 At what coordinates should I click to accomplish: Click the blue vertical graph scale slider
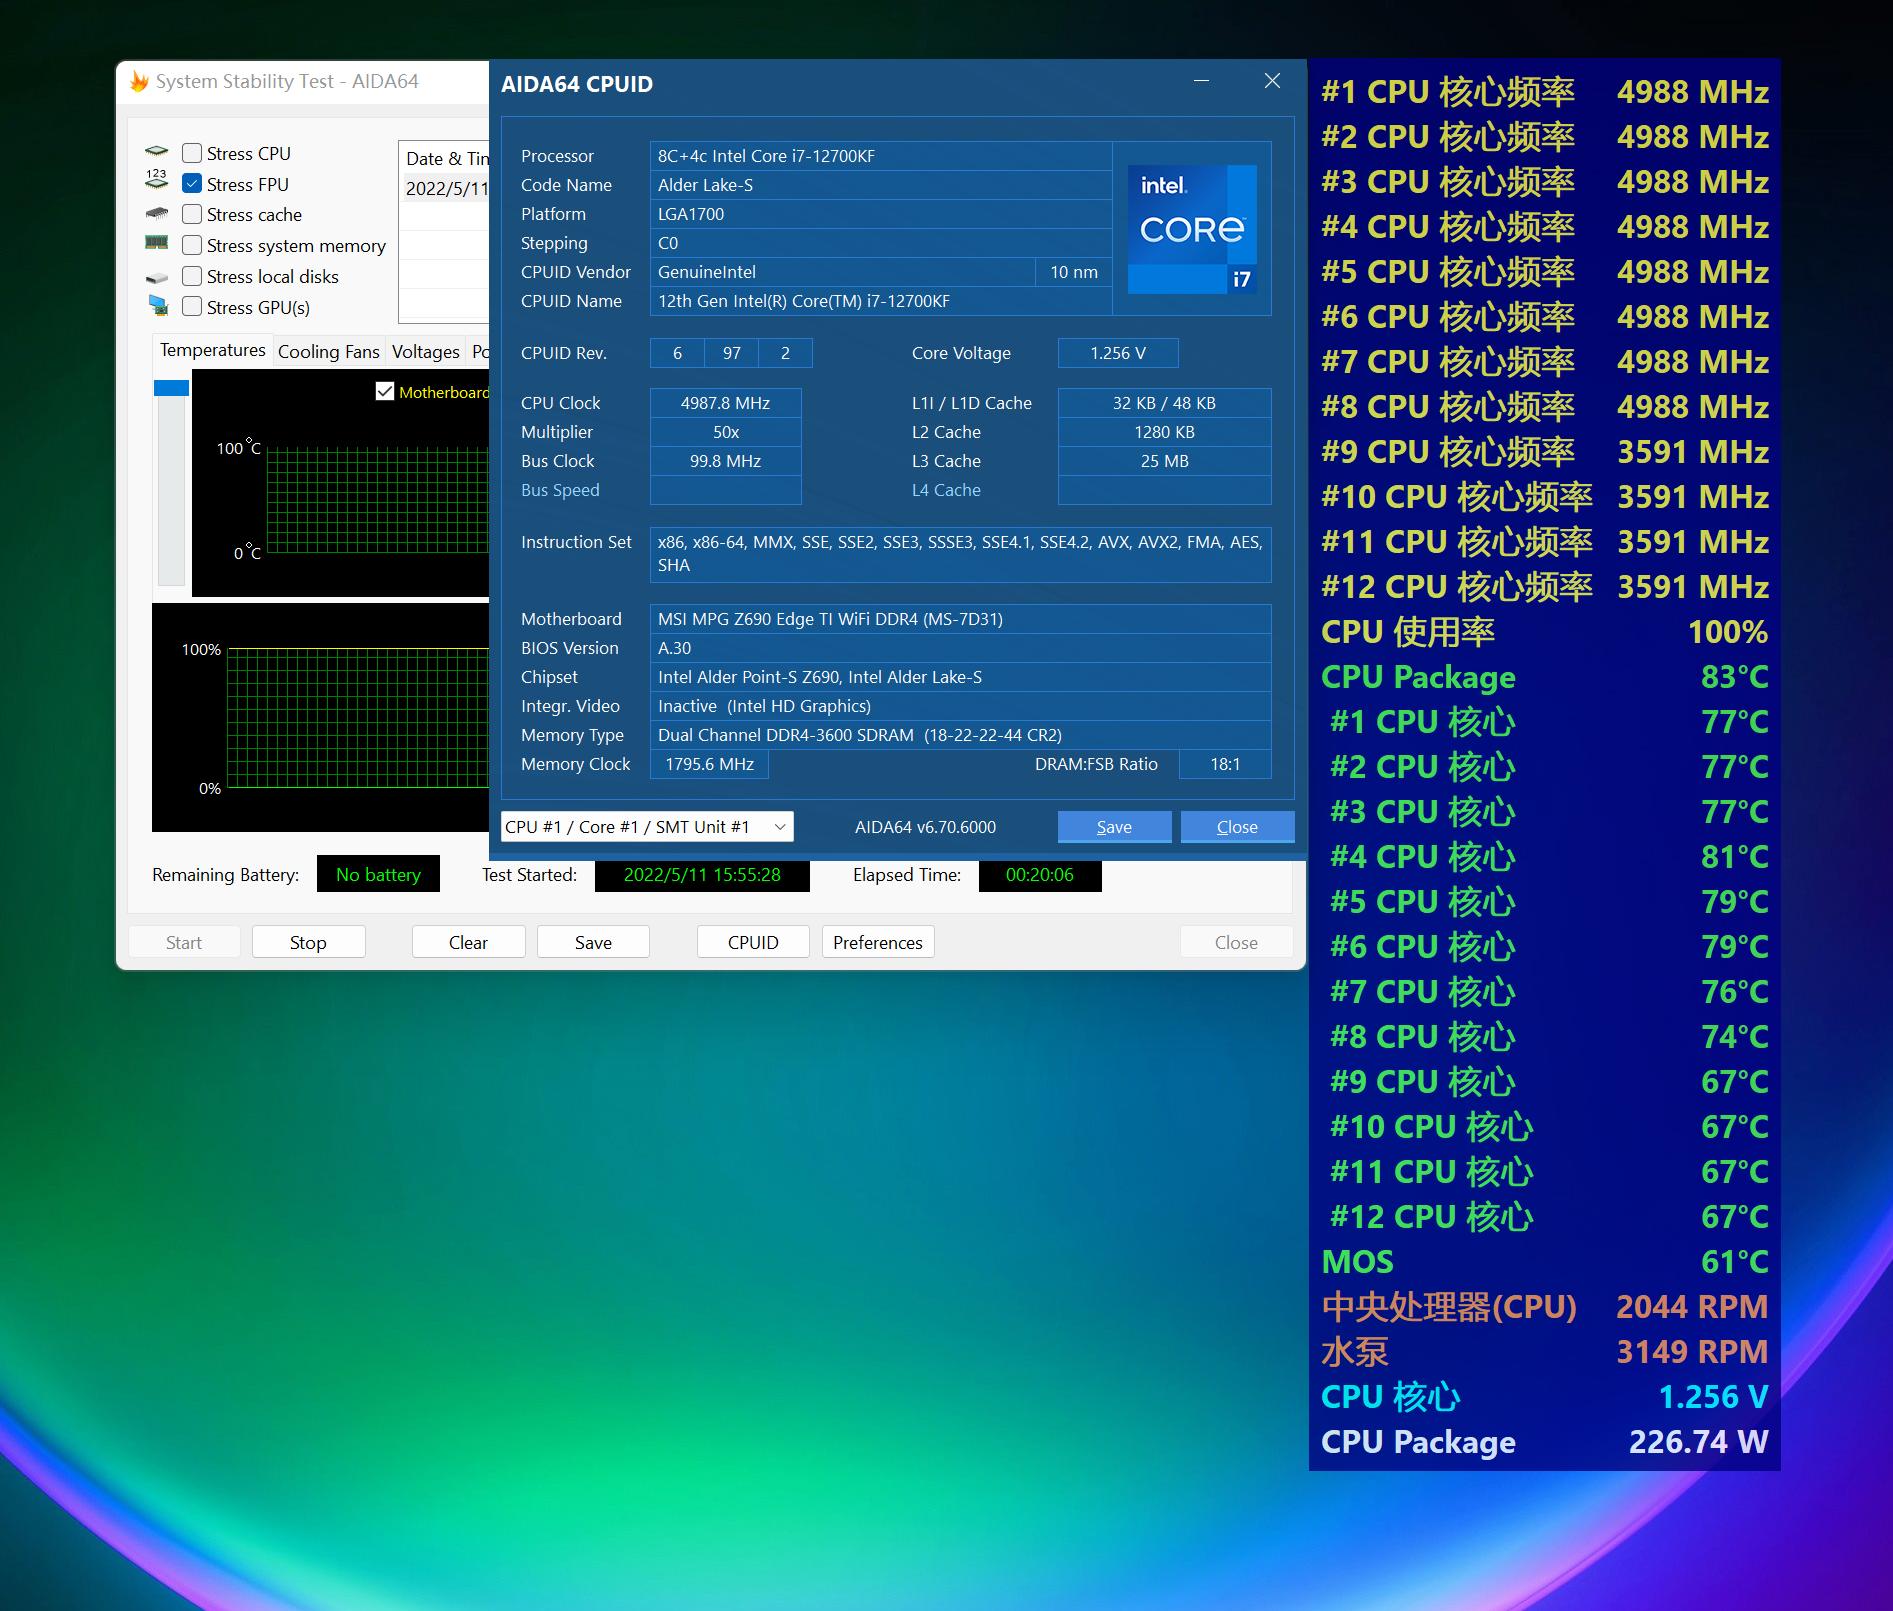(171, 388)
